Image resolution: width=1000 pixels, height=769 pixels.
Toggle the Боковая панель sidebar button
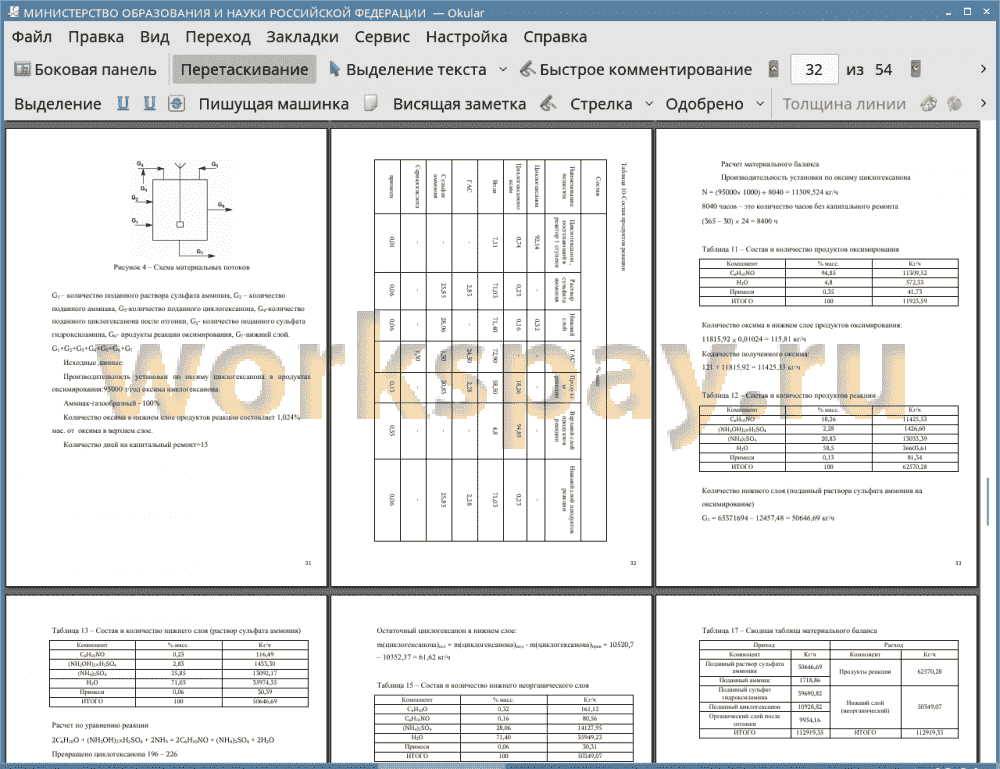(85, 70)
